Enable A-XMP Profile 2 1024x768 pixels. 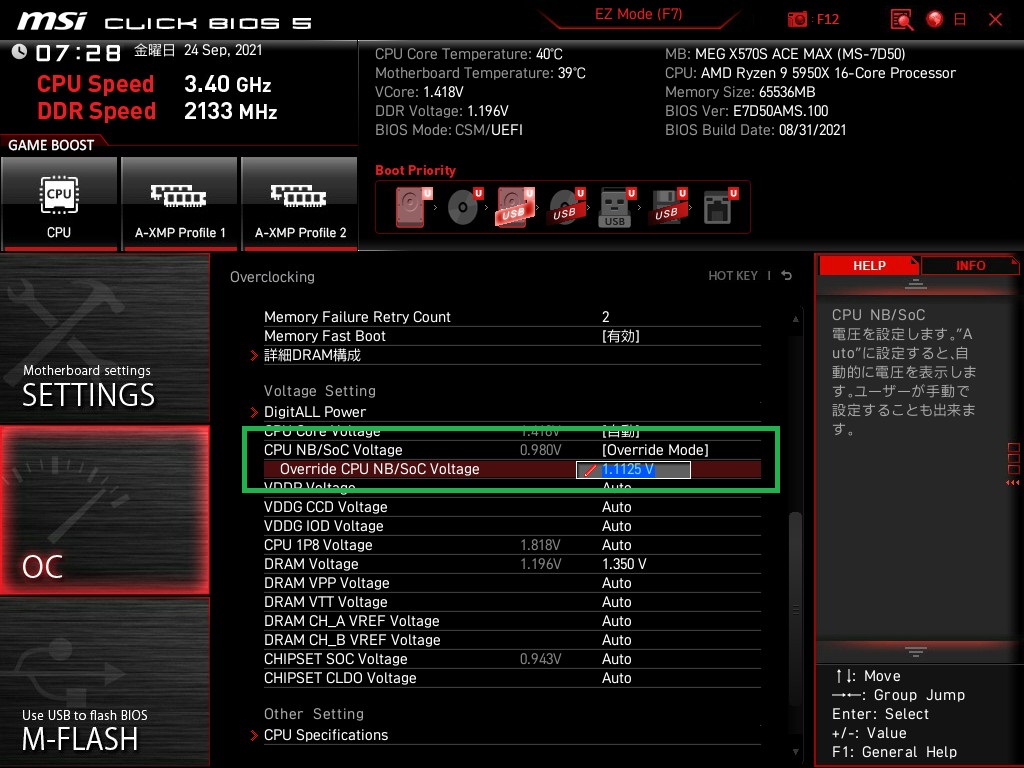coord(300,204)
